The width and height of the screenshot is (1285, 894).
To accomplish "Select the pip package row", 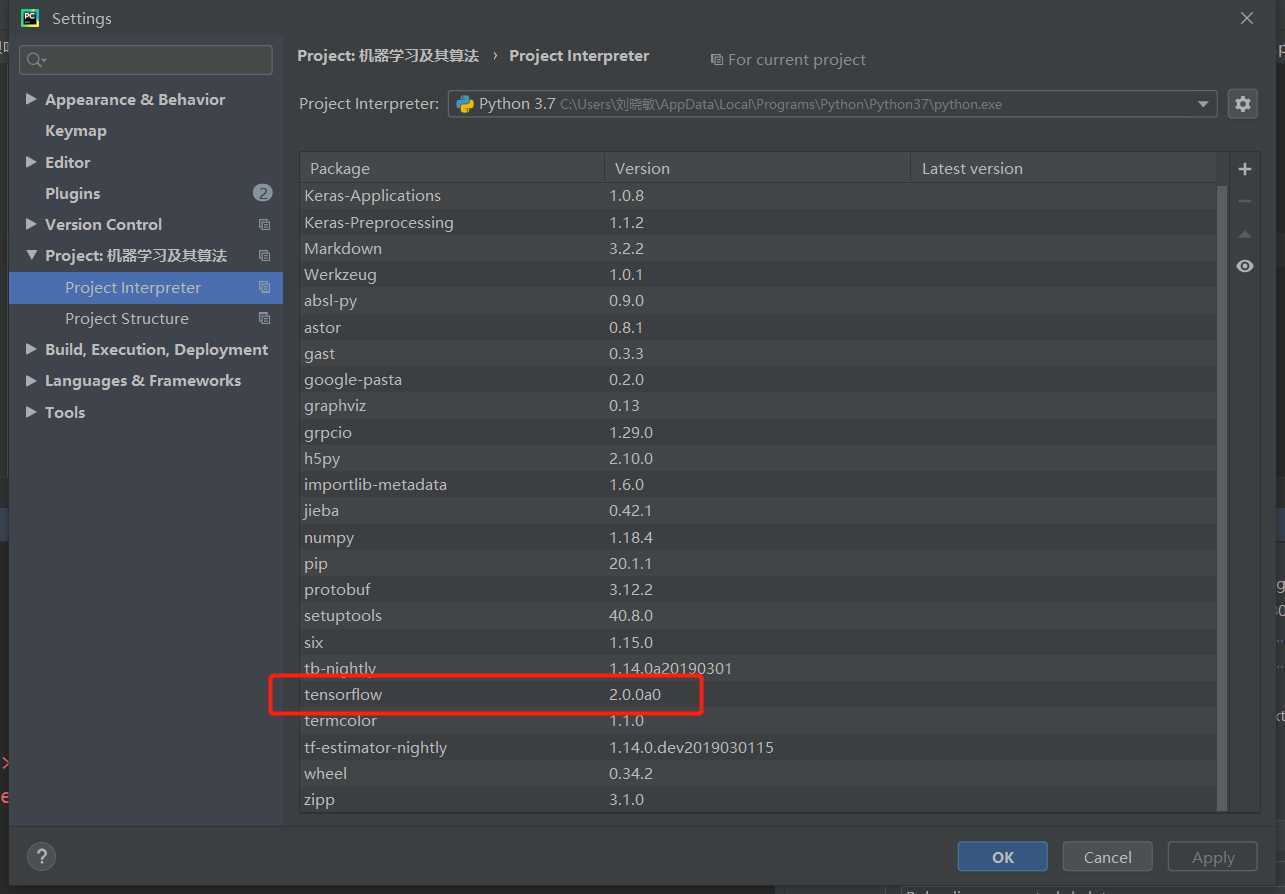I will tap(758, 563).
